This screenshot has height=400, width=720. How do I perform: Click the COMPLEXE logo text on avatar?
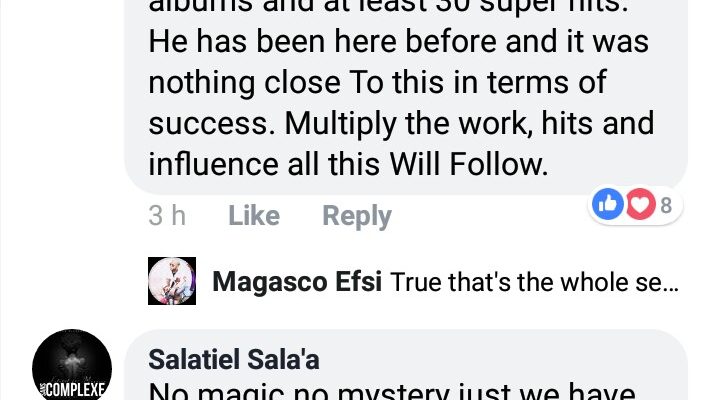(72, 390)
